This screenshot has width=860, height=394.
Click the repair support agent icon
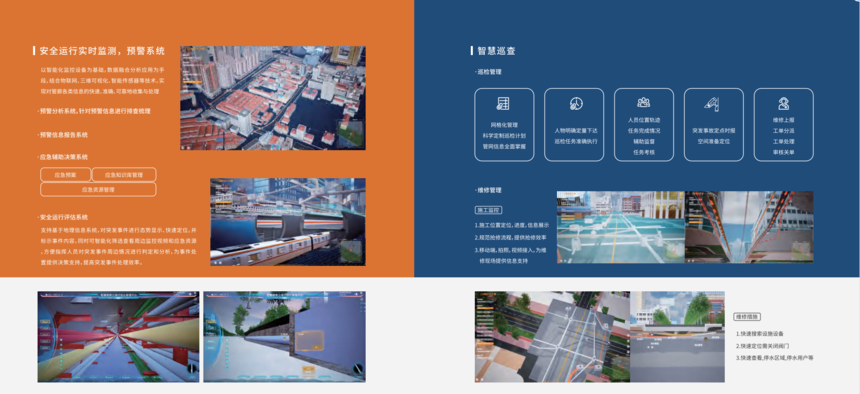click(783, 103)
